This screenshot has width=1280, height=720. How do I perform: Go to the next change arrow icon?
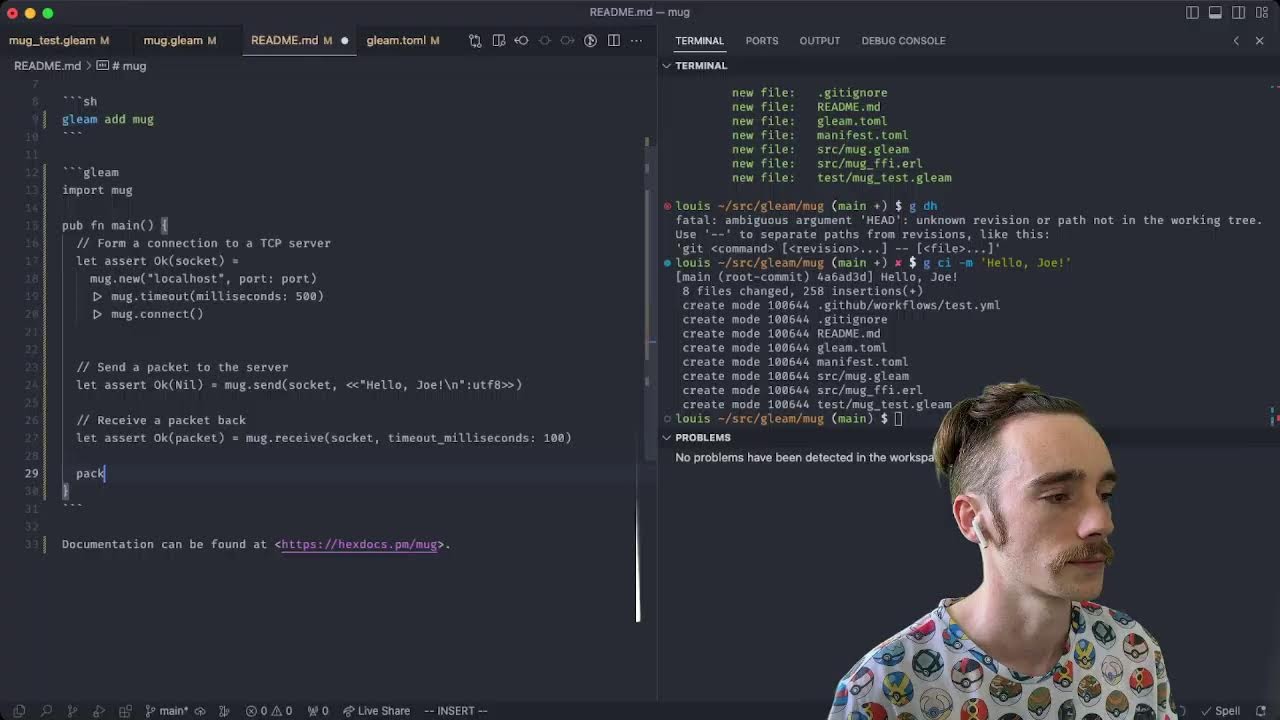[567, 41]
